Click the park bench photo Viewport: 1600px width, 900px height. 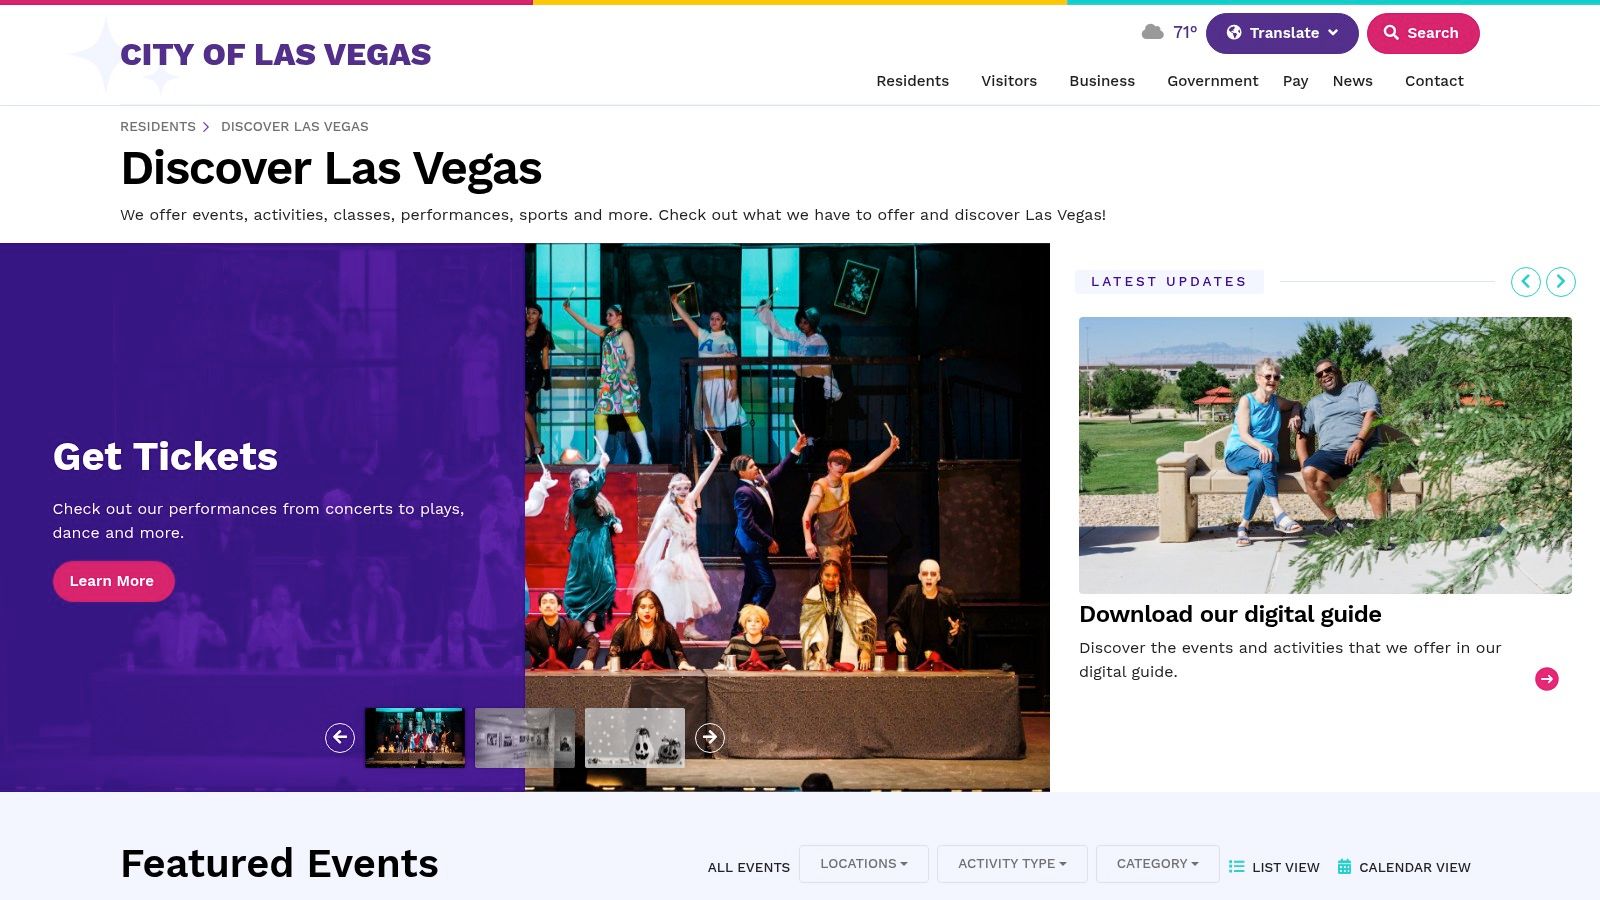[1325, 455]
